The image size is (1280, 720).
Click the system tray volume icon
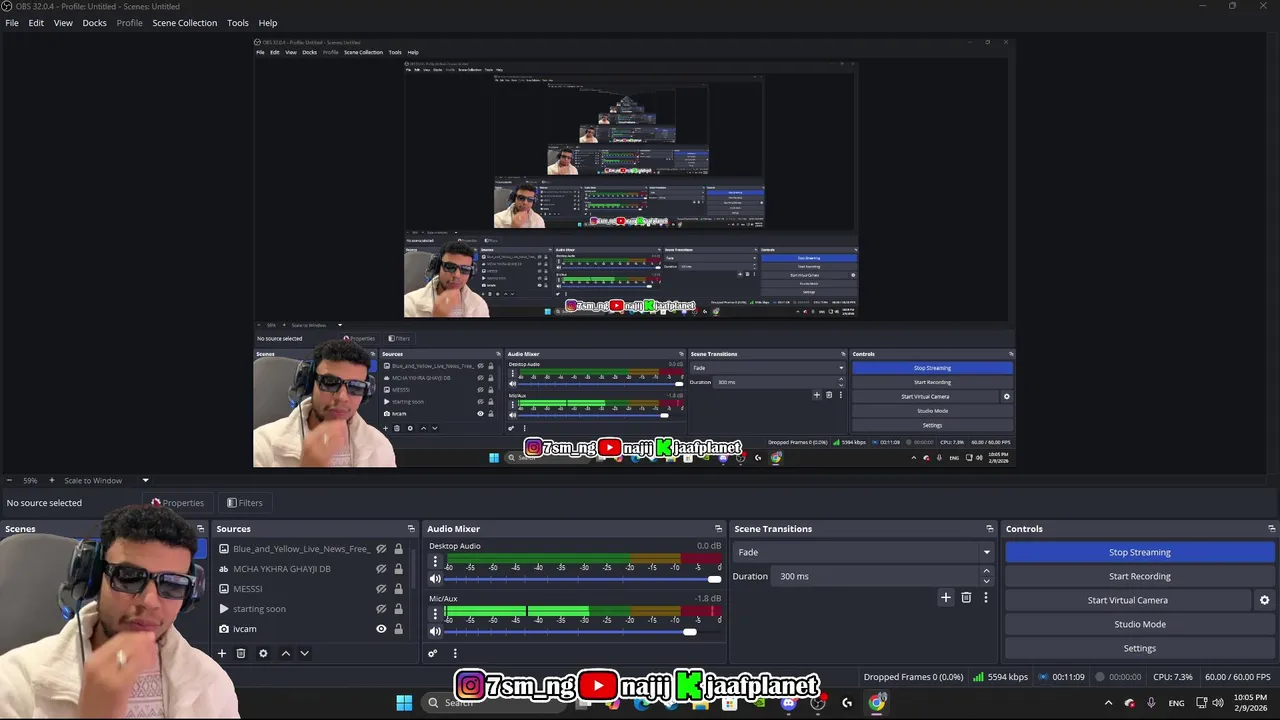pyautogui.click(x=1220, y=703)
